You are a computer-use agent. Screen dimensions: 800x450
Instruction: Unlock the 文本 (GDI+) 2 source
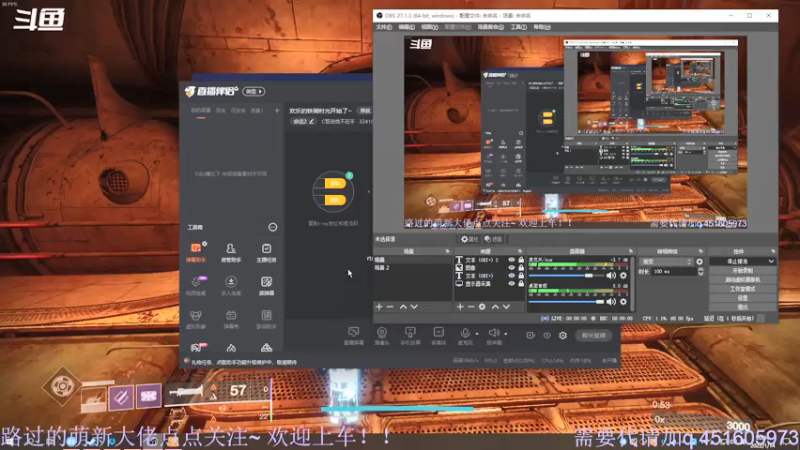[x=521, y=260]
